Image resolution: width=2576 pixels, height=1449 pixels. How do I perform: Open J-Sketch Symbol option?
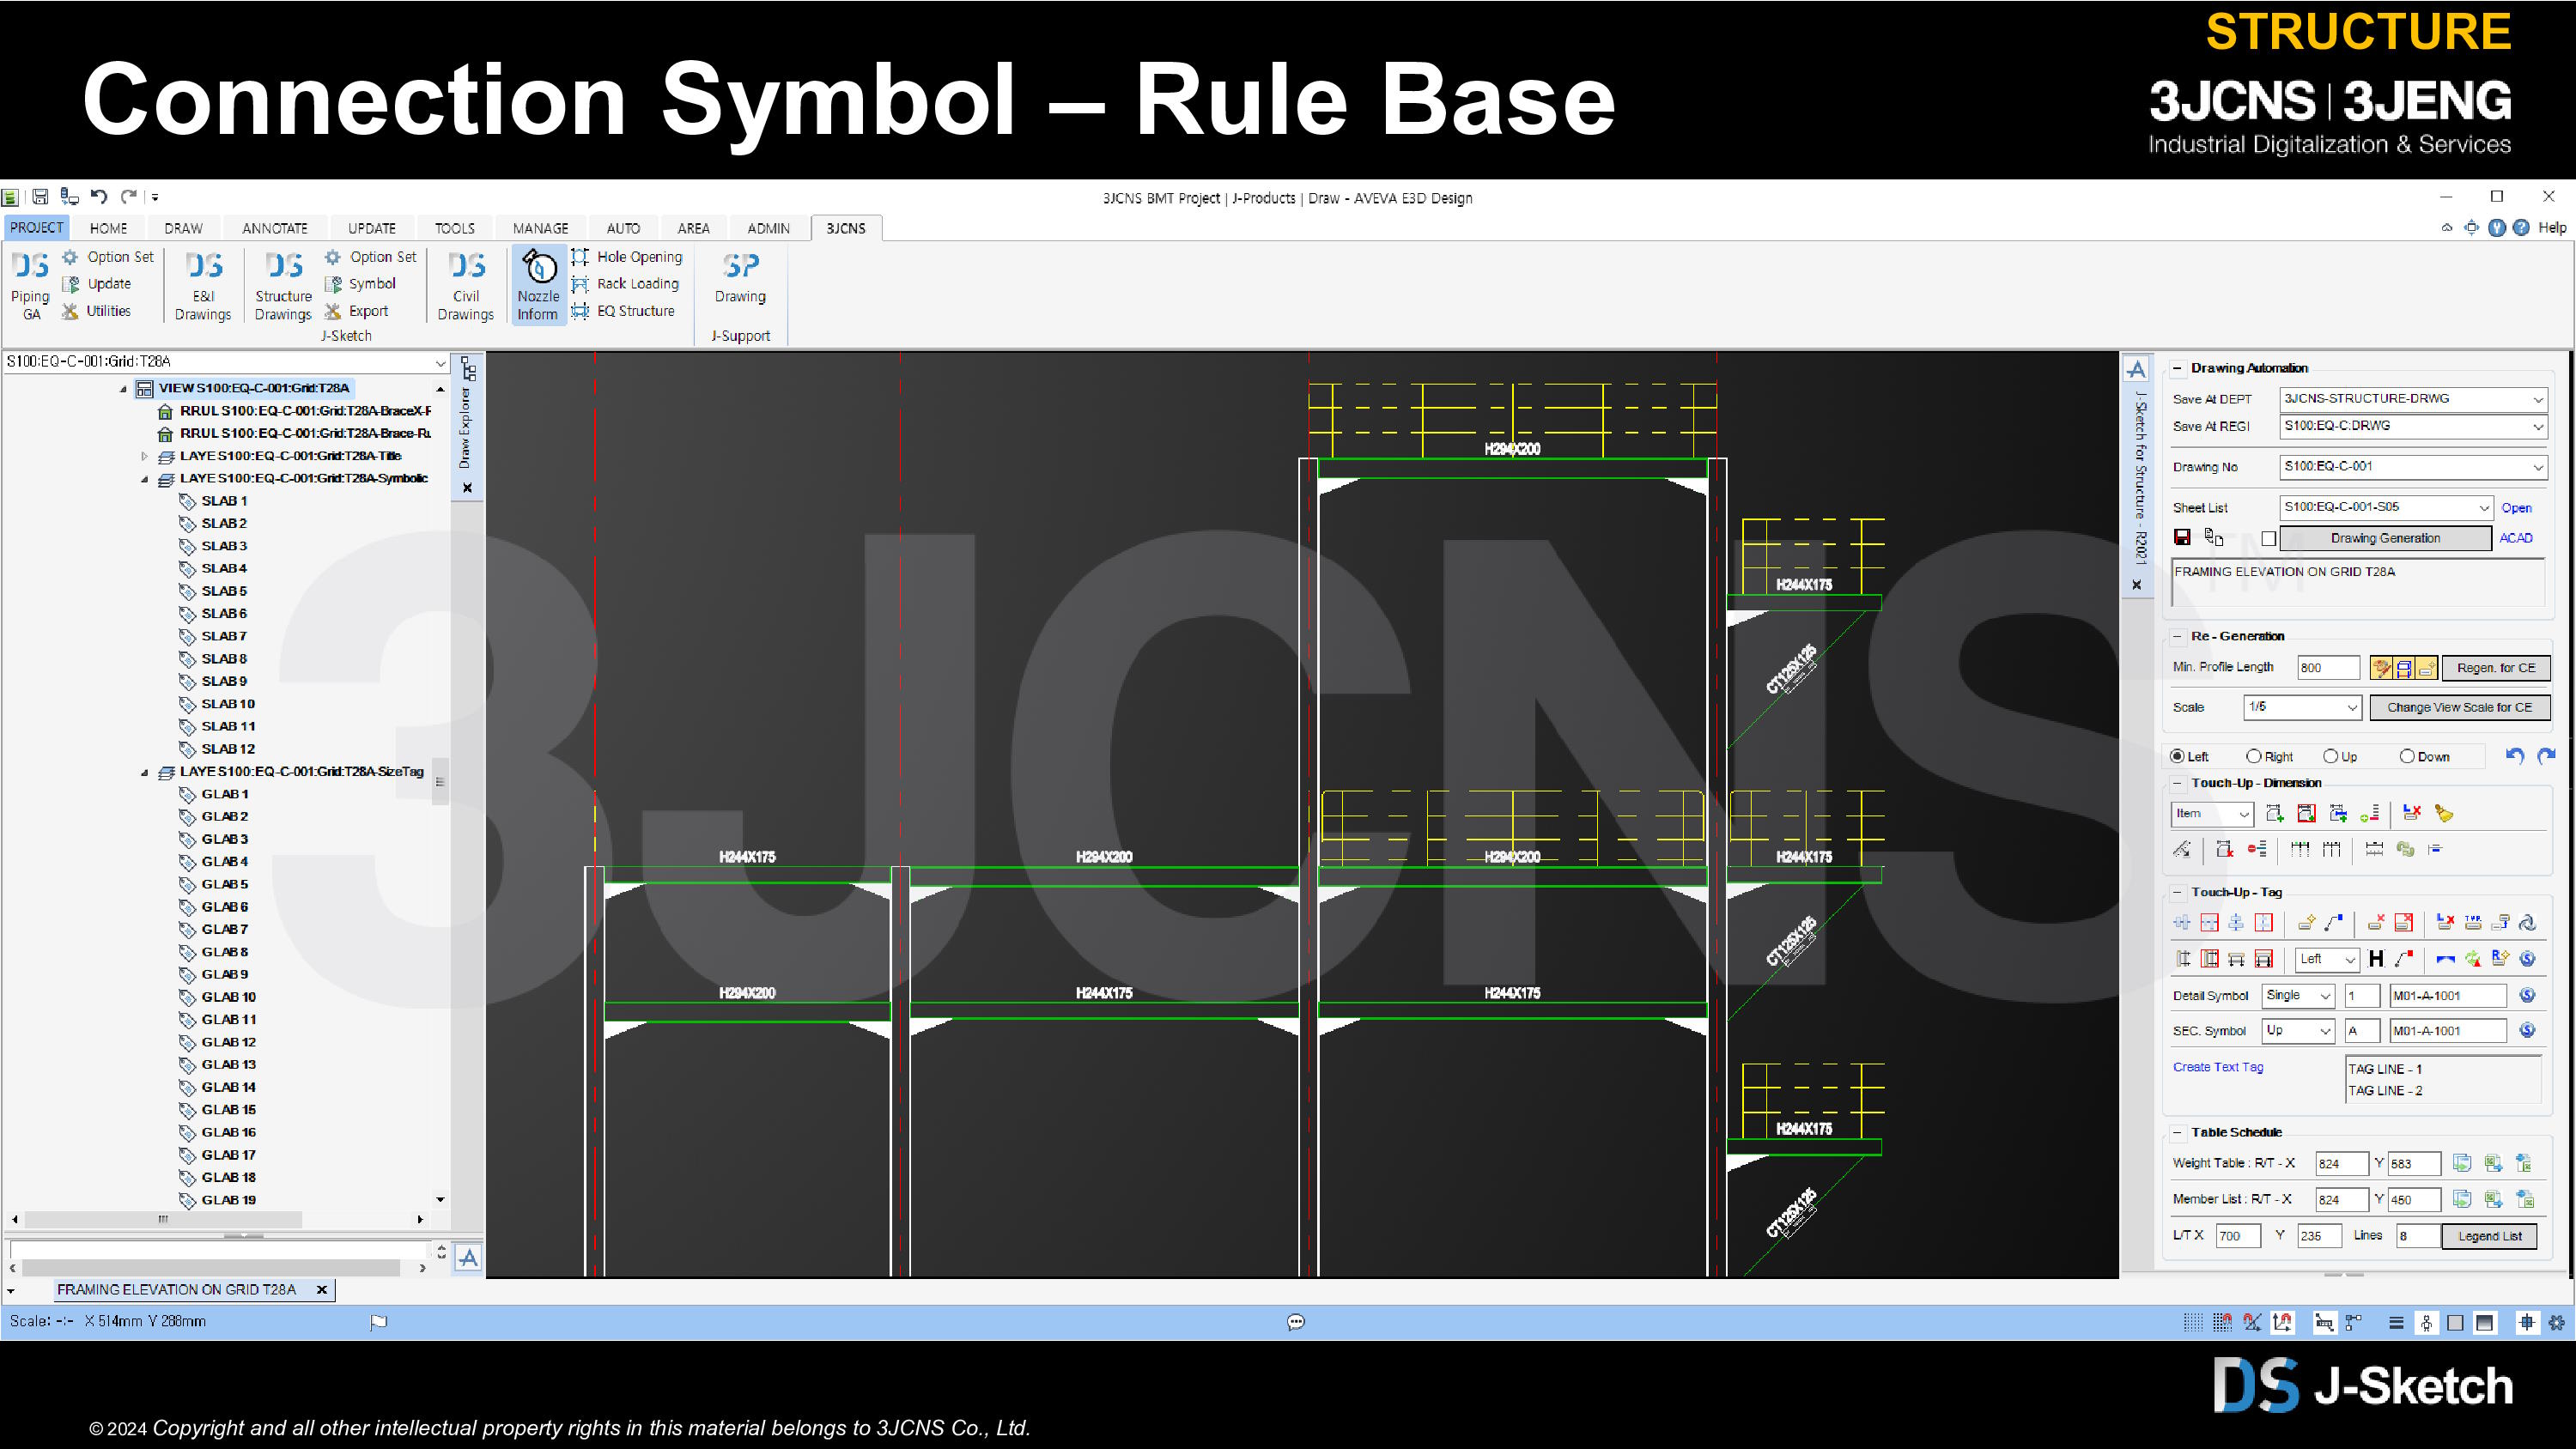coord(361,284)
